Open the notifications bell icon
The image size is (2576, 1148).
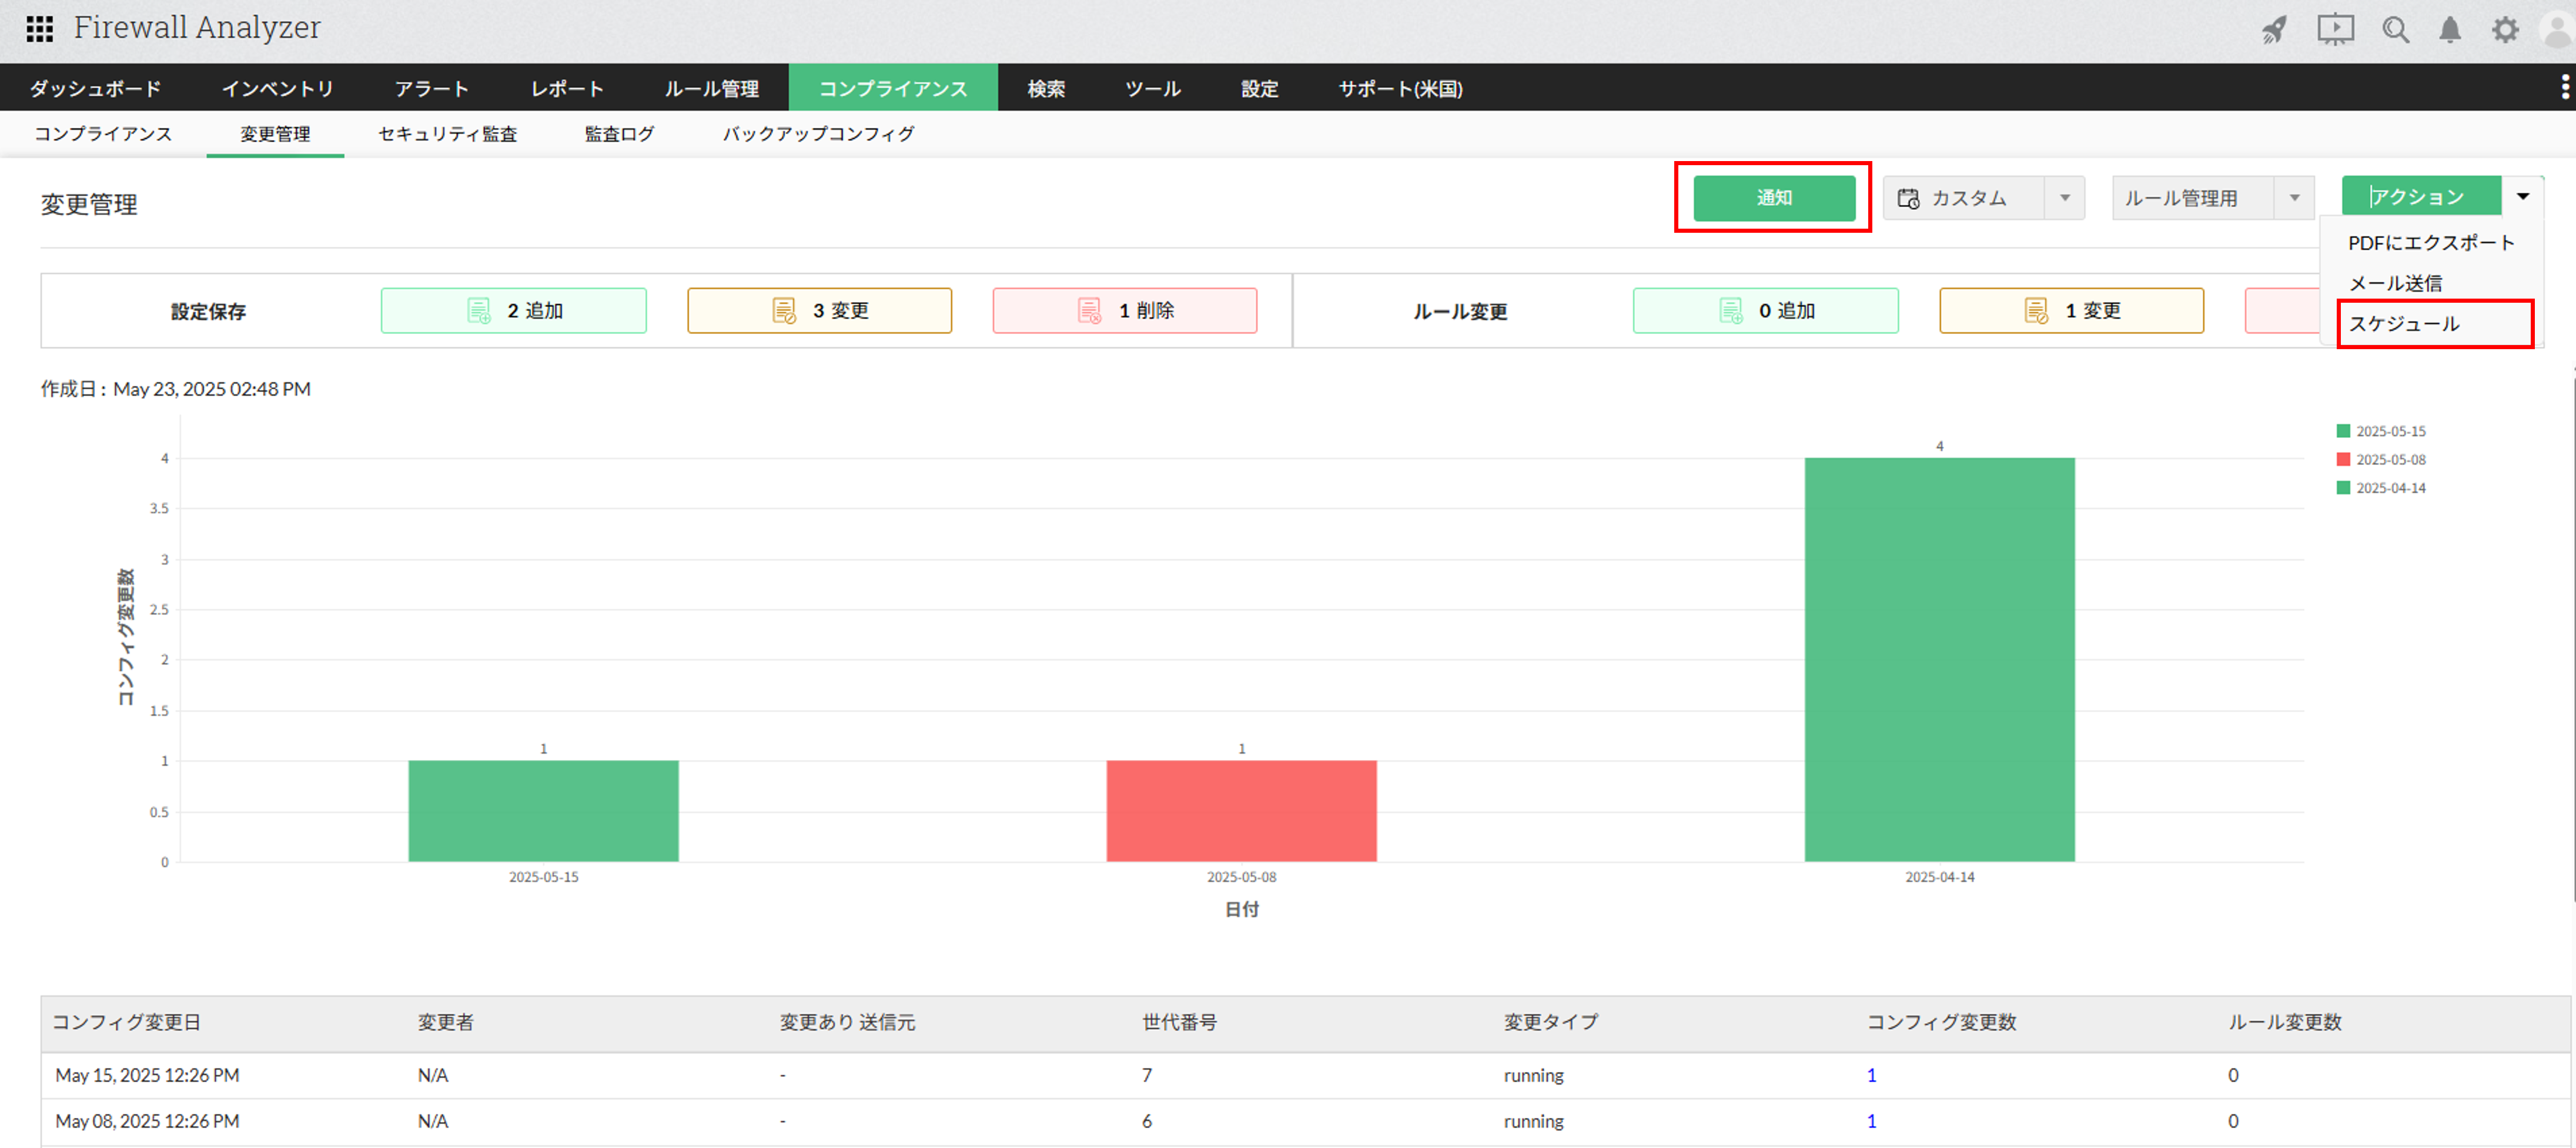pos(2450,30)
